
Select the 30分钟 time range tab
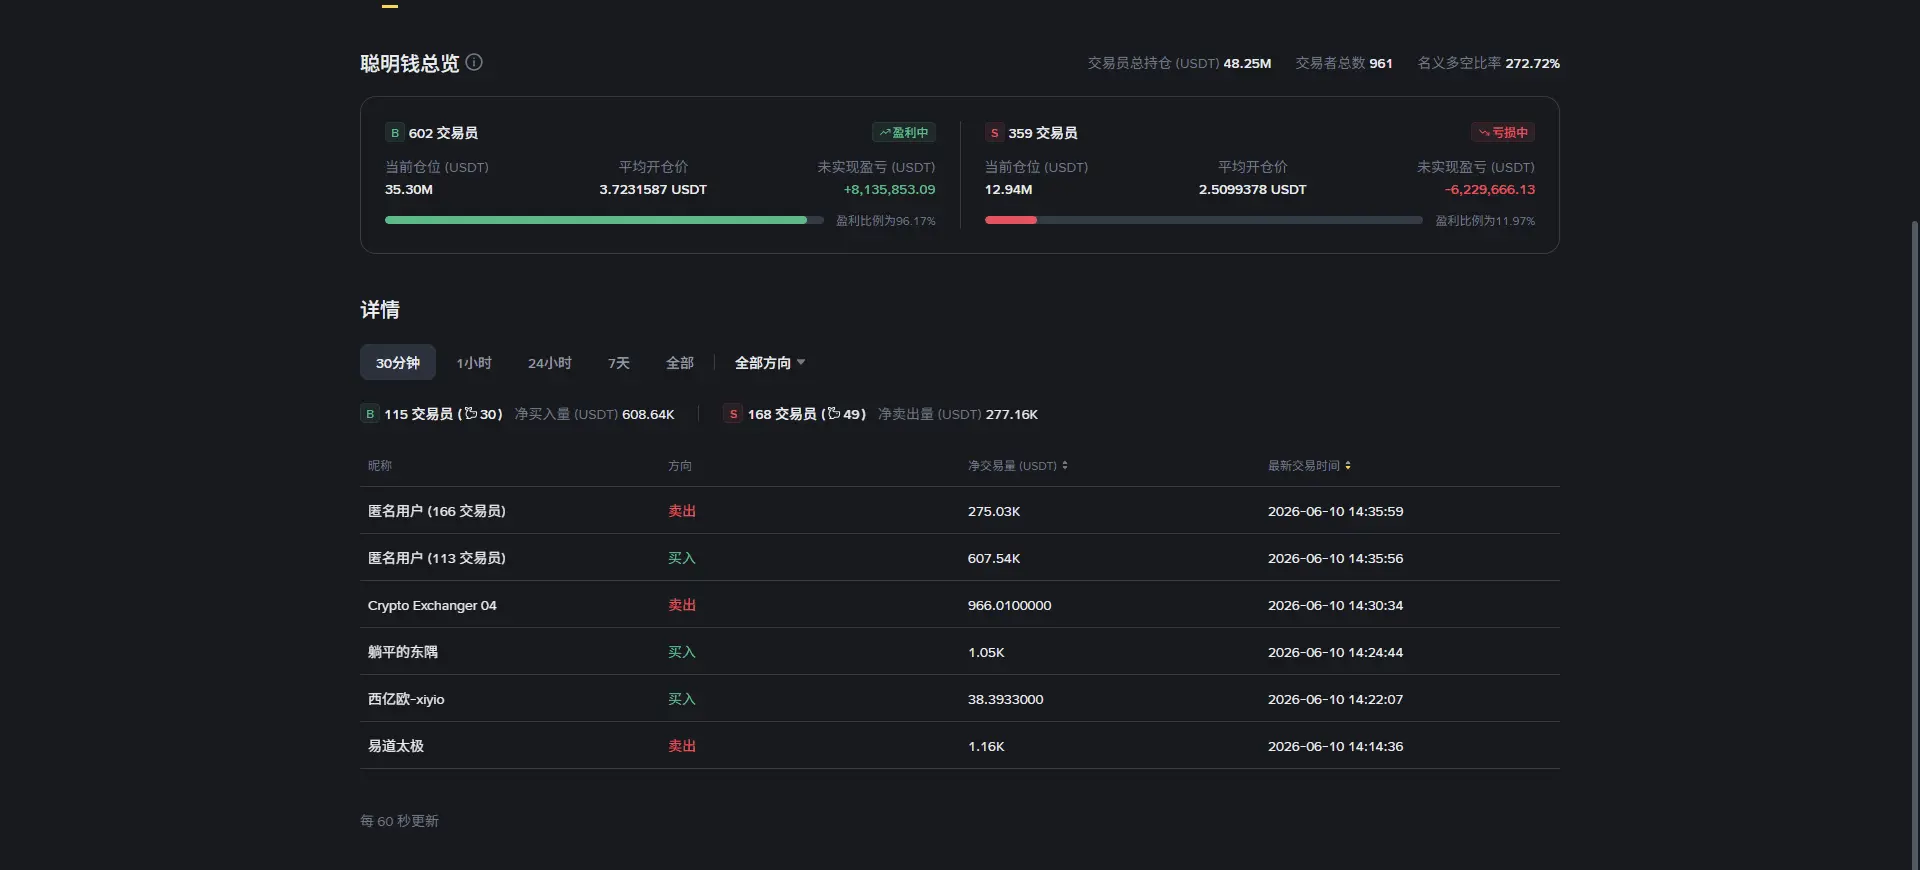[x=398, y=363]
